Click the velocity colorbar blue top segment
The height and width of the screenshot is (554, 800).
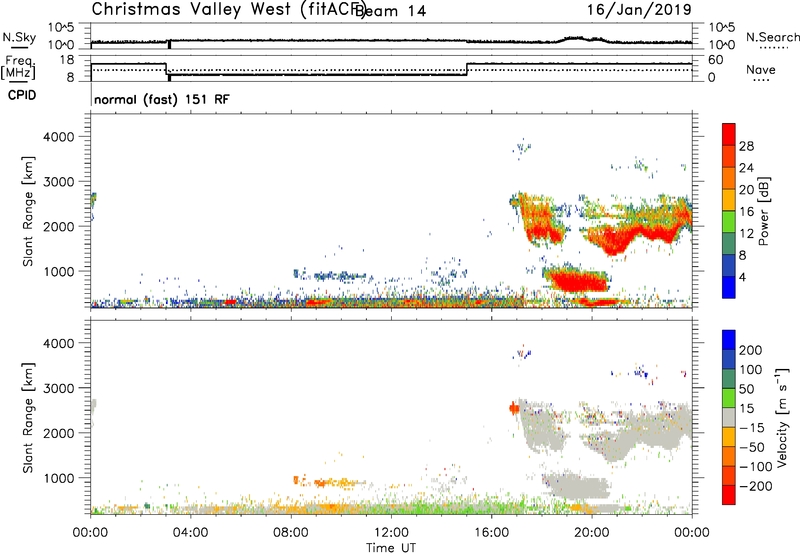point(729,340)
